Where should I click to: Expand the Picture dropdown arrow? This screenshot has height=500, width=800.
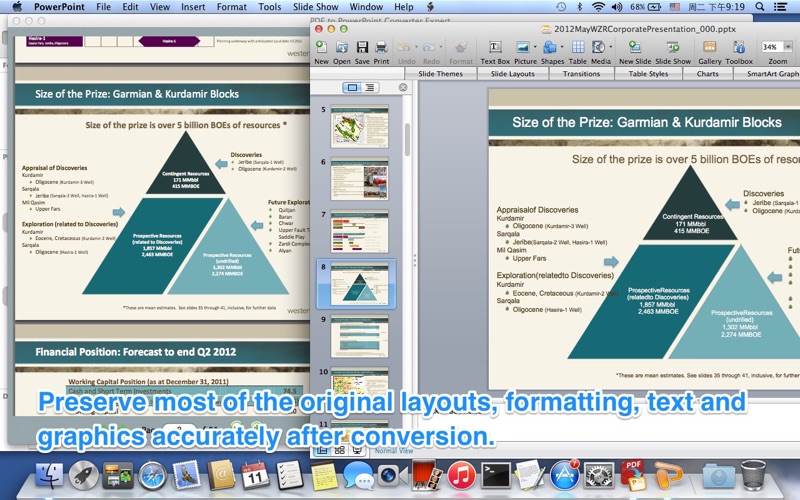(x=535, y=47)
